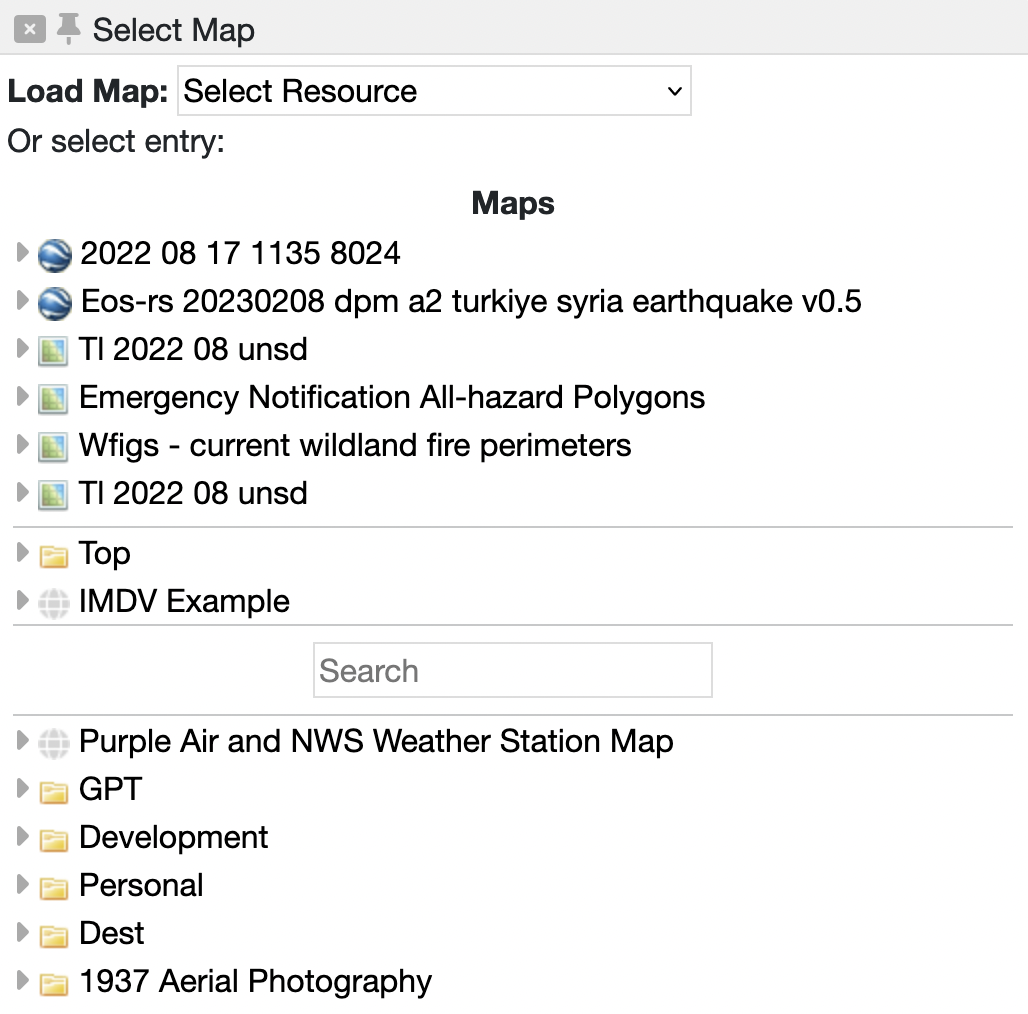Click the globe icon for 2022 08 17 1135 8024

[54, 255]
